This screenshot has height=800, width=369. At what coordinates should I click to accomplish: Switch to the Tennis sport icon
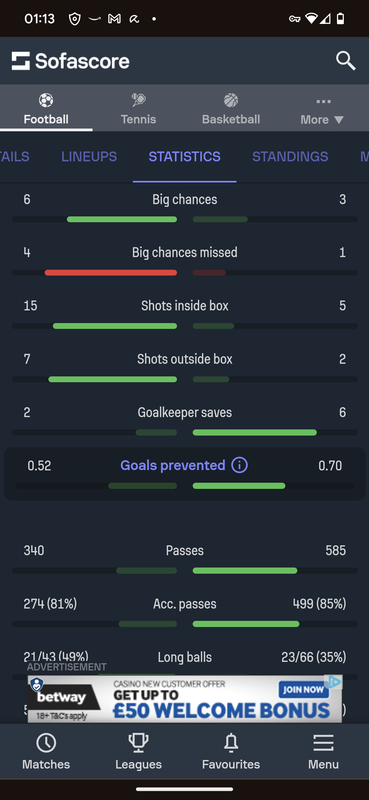coord(138,99)
